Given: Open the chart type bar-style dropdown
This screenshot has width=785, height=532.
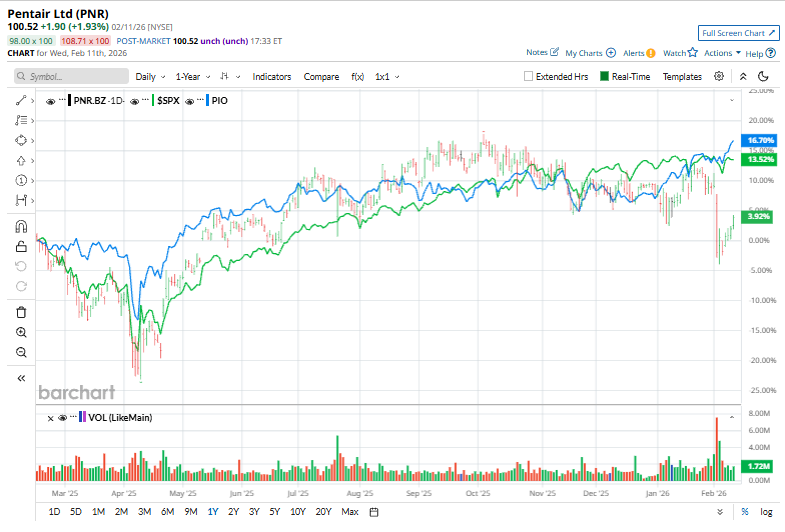Looking at the screenshot, I should tap(230, 77).
